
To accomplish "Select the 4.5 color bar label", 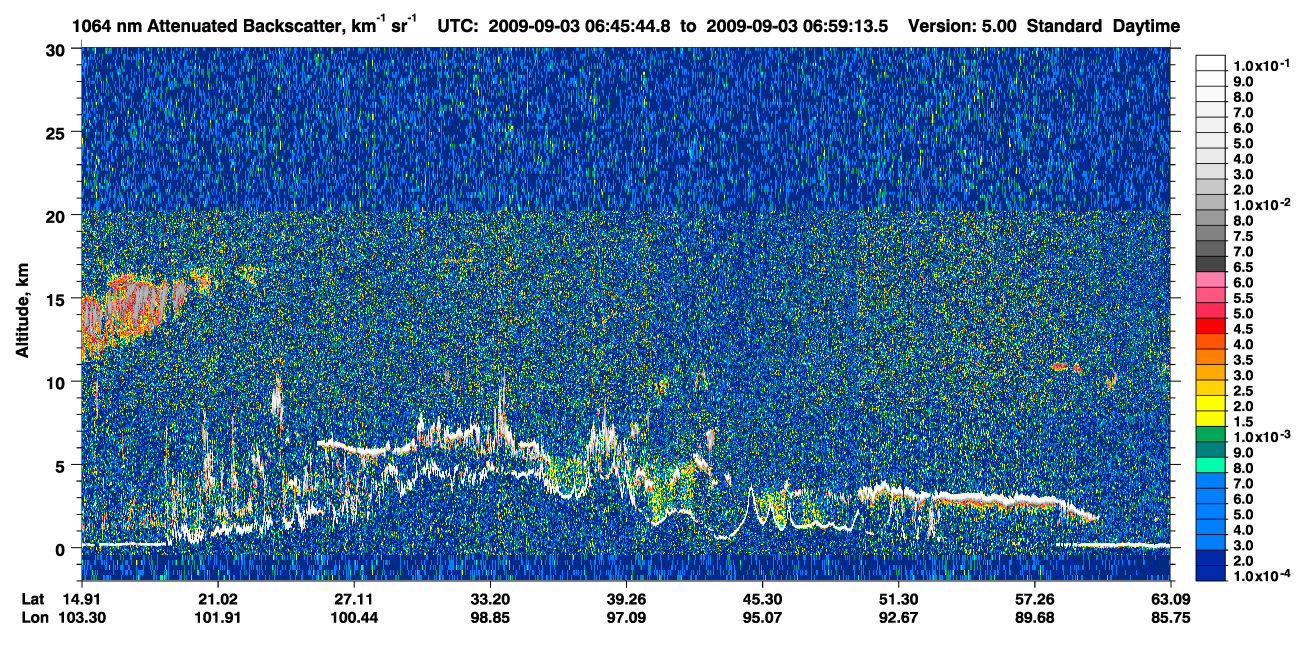I will tap(1245, 329).
